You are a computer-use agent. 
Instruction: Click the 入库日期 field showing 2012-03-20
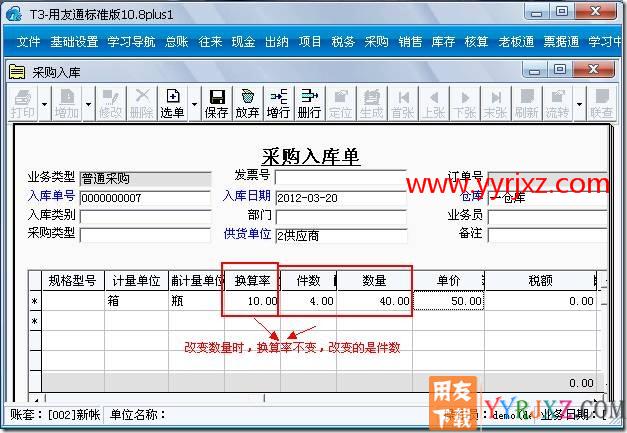tap(340, 198)
